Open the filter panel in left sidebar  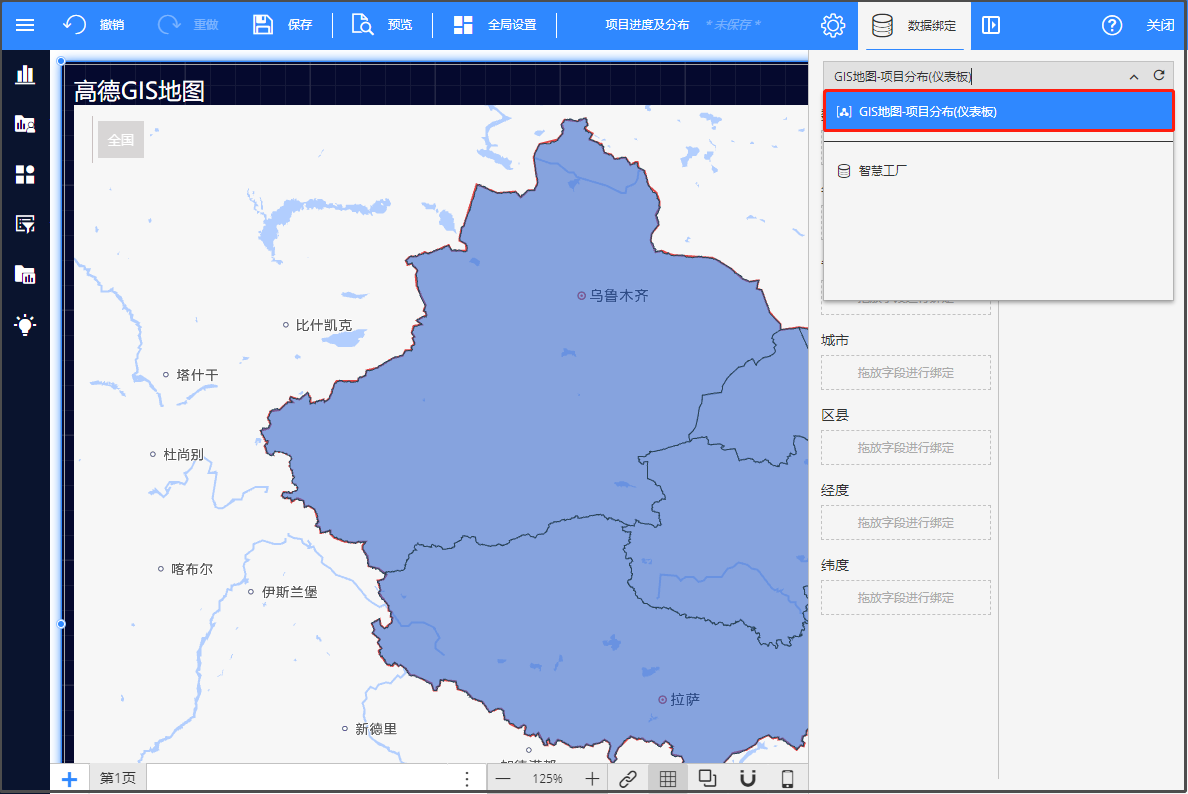point(25,224)
